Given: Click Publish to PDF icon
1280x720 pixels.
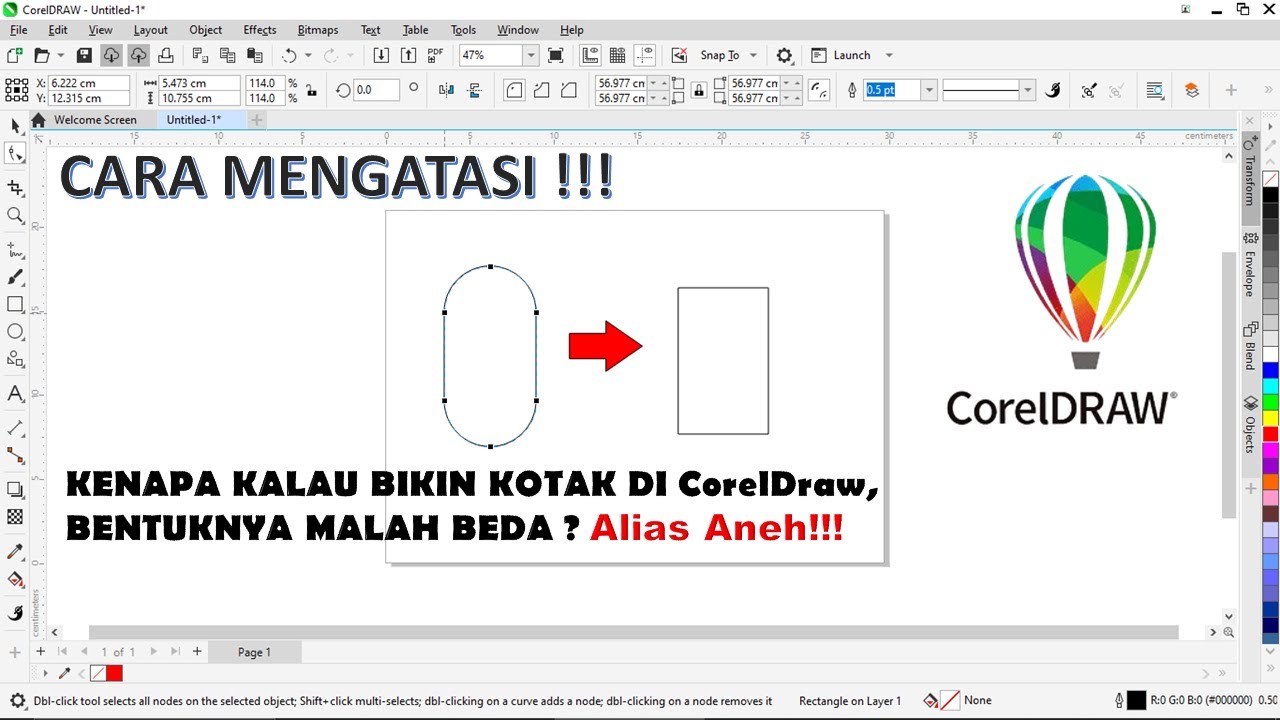Looking at the screenshot, I should [x=435, y=55].
